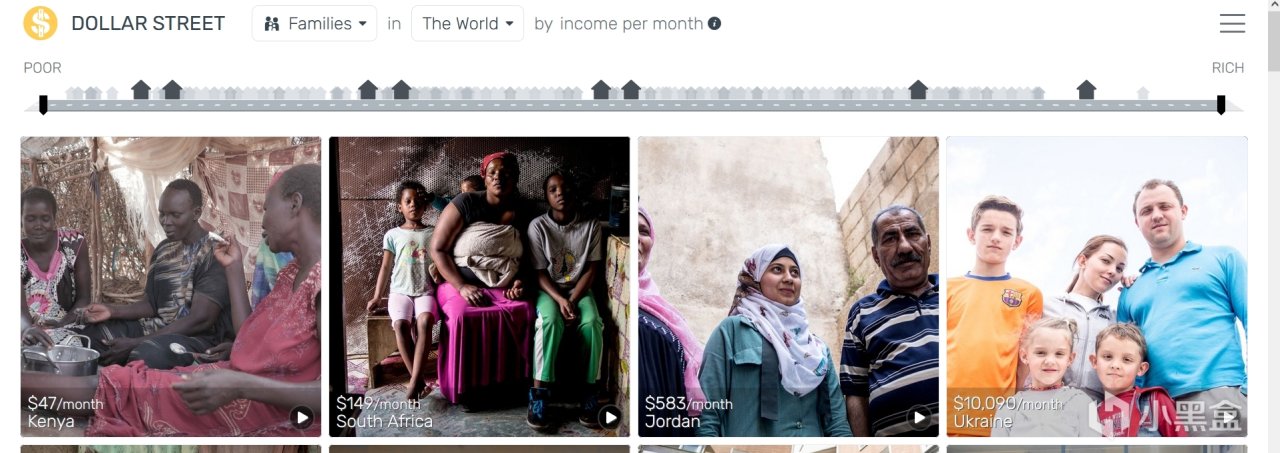Click the families people icon in the dropdown

tap(272, 23)
